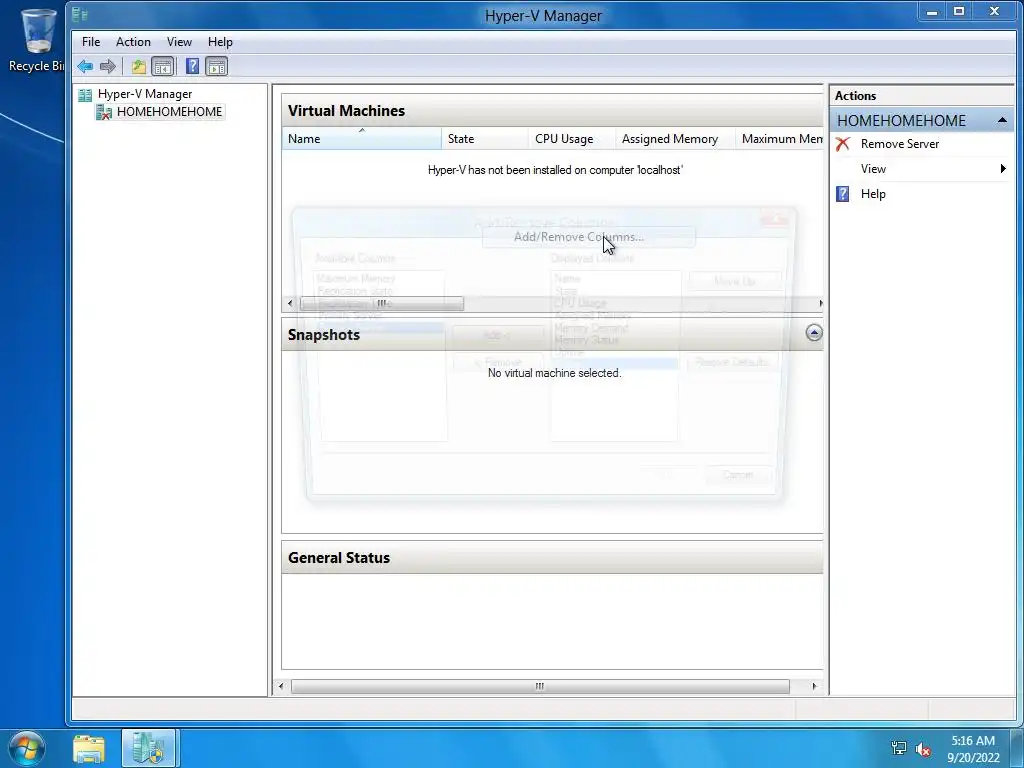The width and height of the screenshot is (1024, 768).
Task: Click the muted volume tray icon
Action: (923, 749)
